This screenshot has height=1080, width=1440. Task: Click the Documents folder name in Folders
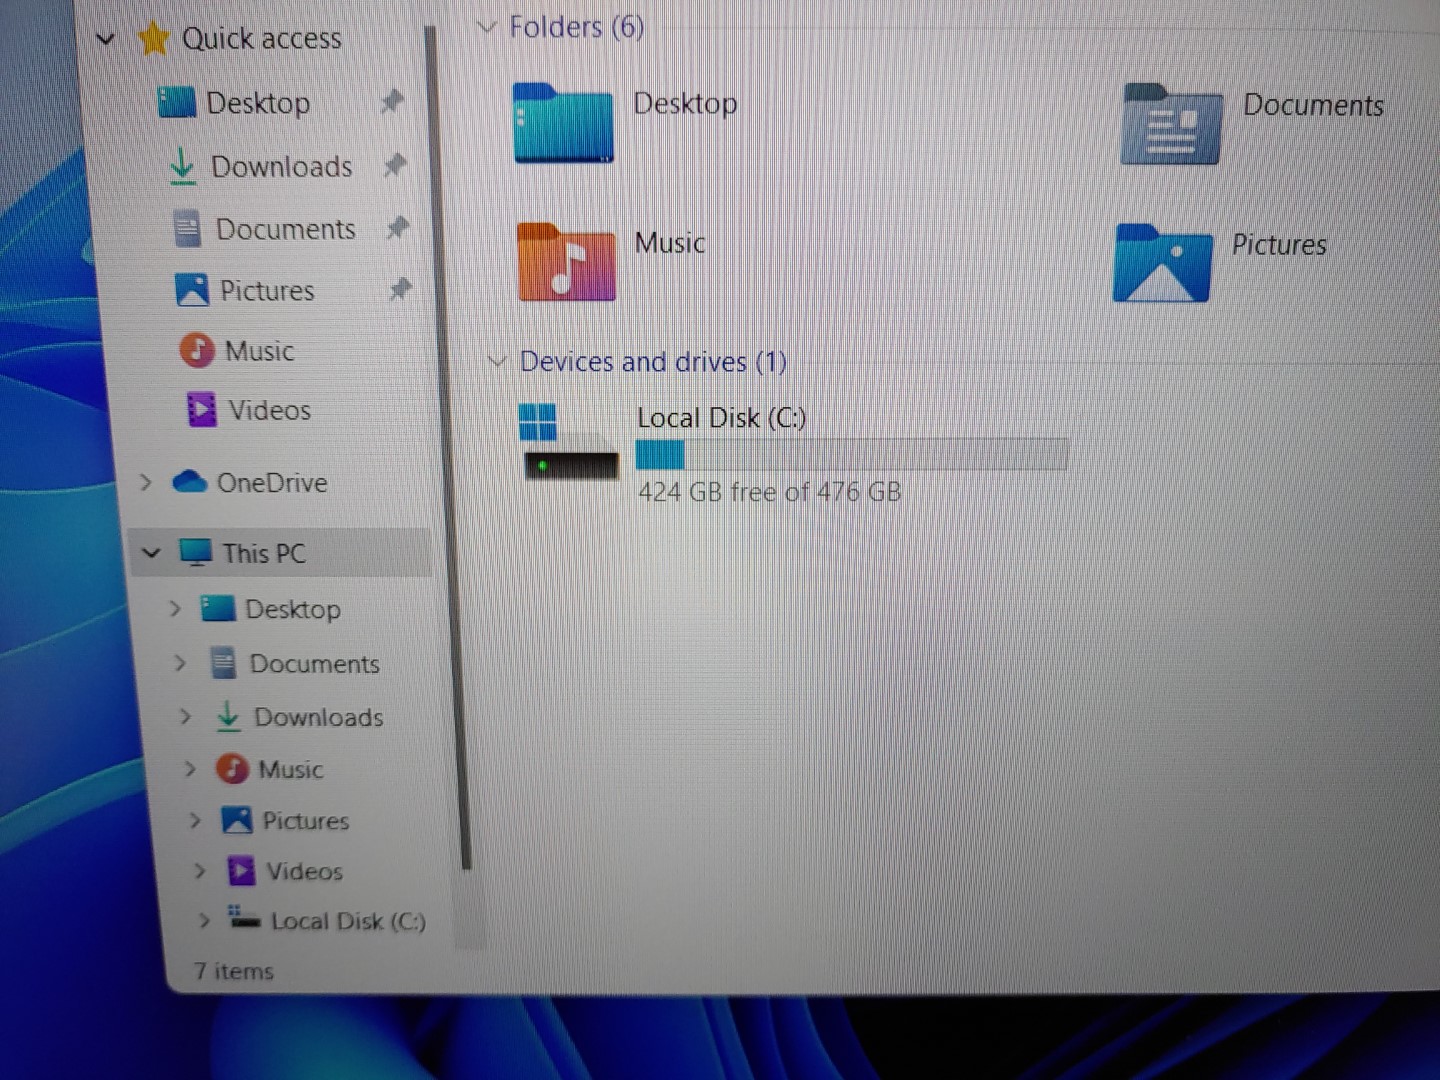coord(1314,105)
